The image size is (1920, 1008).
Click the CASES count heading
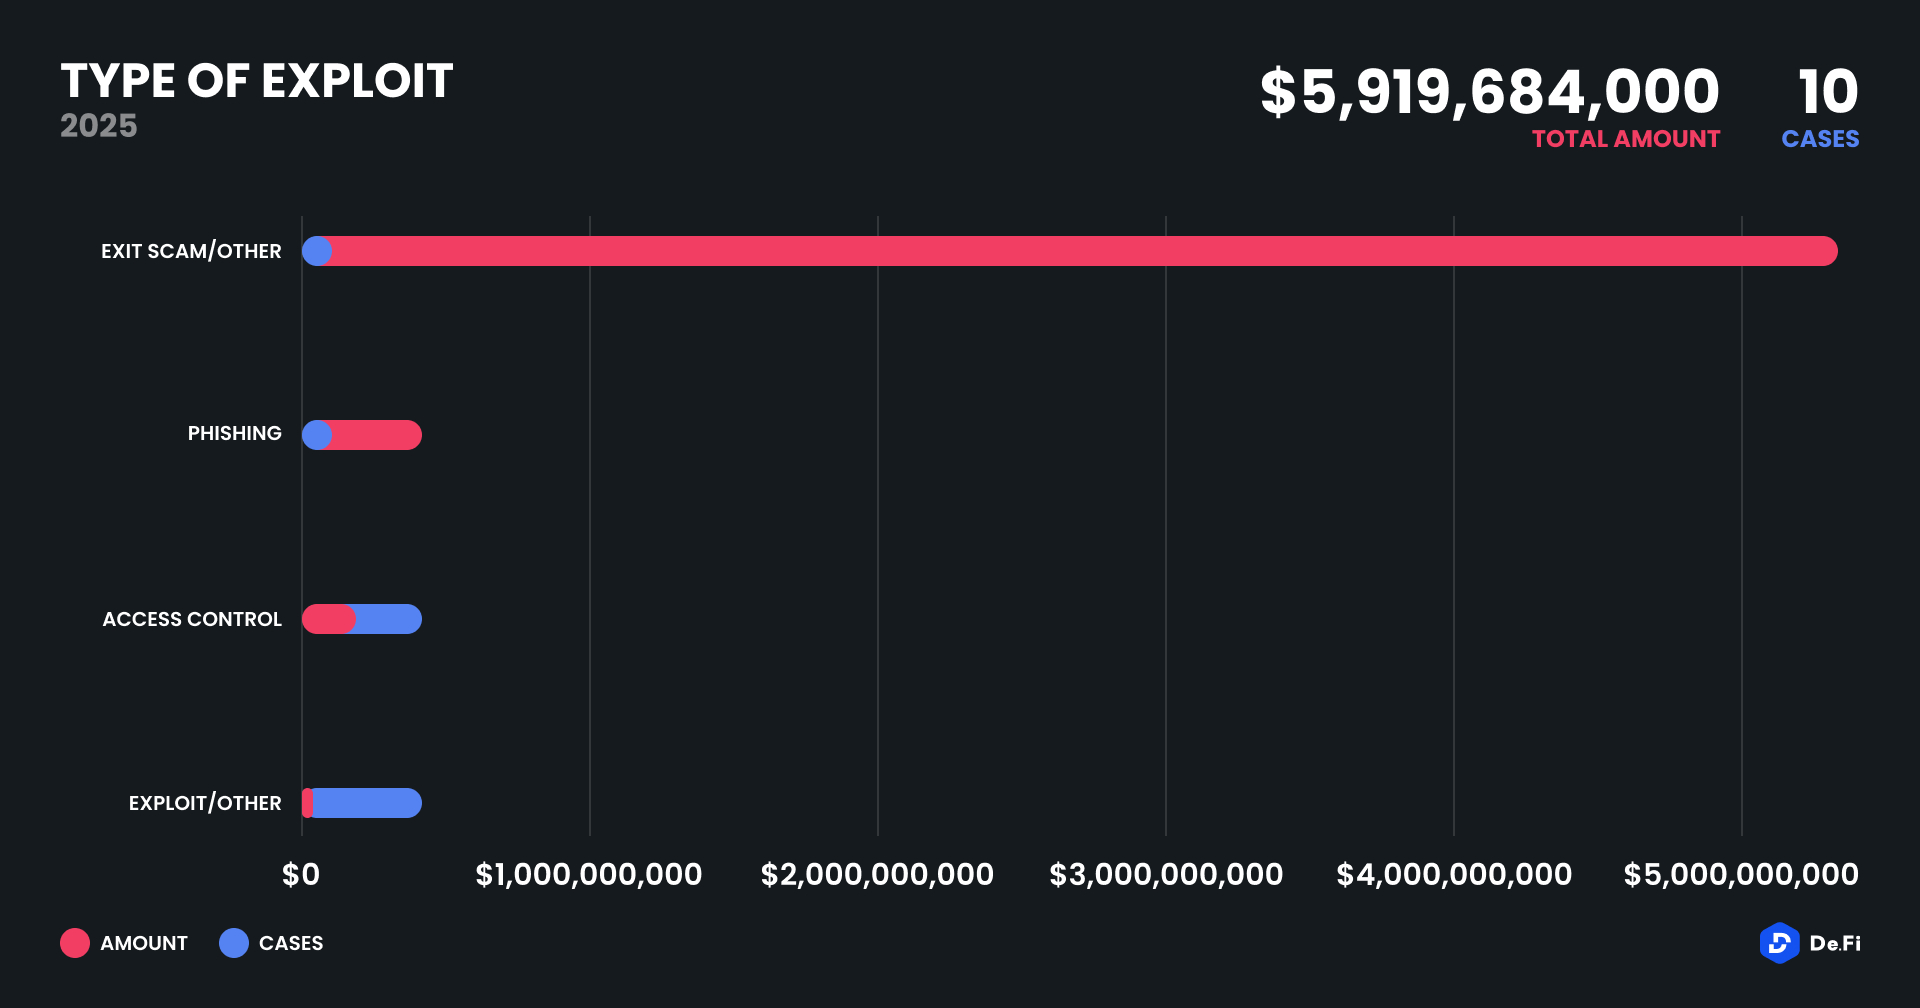1820,139
